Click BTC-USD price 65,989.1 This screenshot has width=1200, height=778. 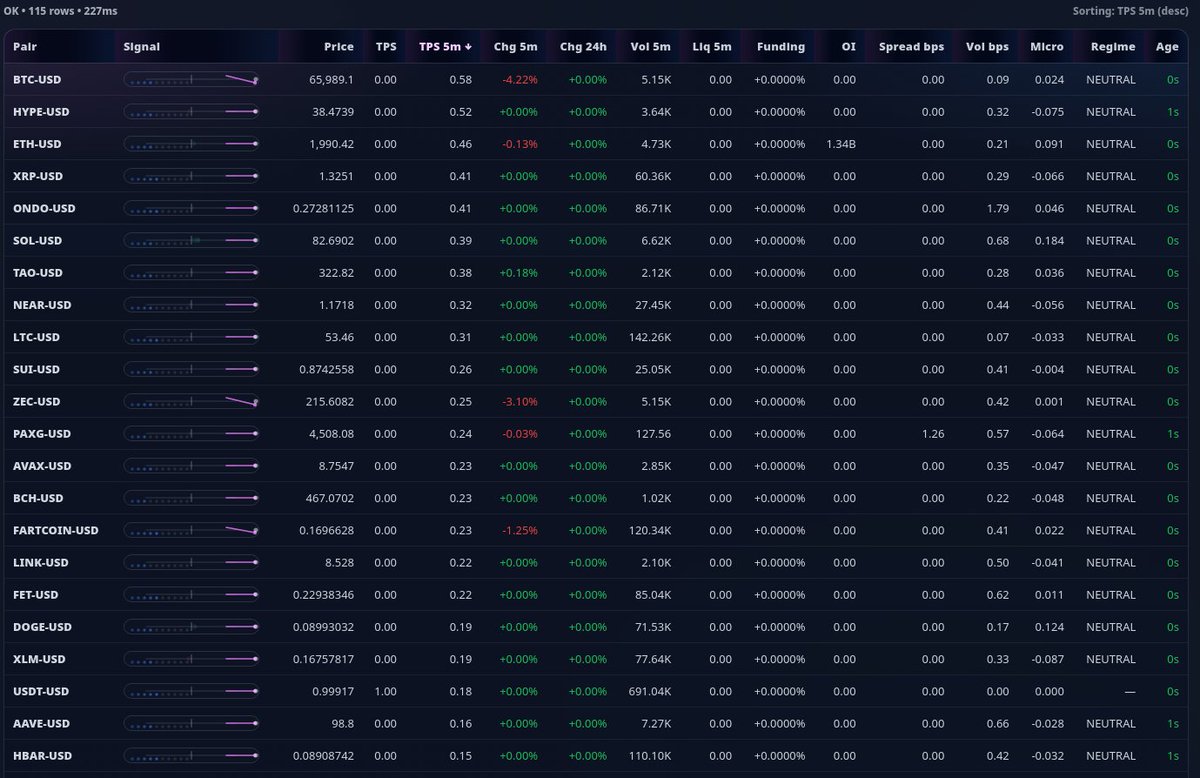click(x=332, y=80)
